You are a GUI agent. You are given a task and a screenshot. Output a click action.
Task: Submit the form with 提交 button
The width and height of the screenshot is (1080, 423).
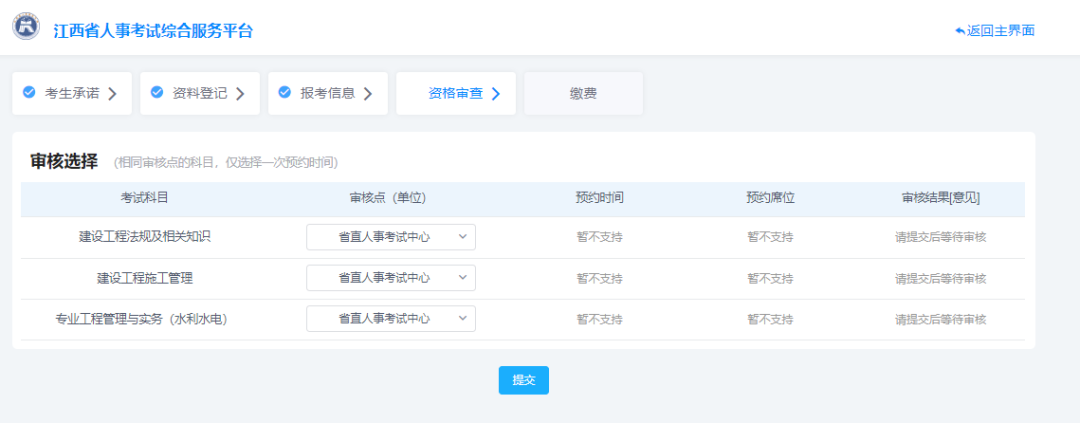click(x=523, y=380)
